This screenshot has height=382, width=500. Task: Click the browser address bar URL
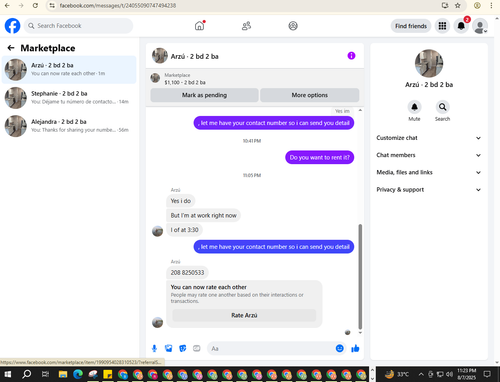(118, 5)
